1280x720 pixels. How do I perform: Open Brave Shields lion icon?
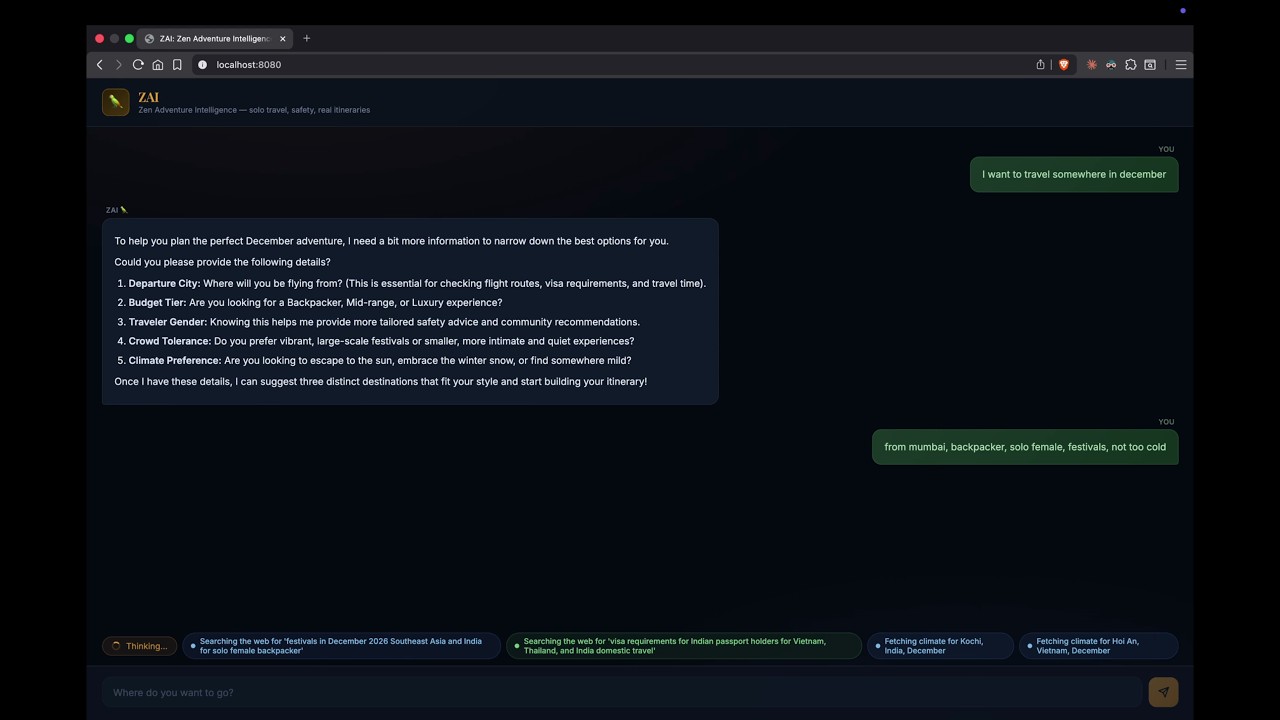1063,65
